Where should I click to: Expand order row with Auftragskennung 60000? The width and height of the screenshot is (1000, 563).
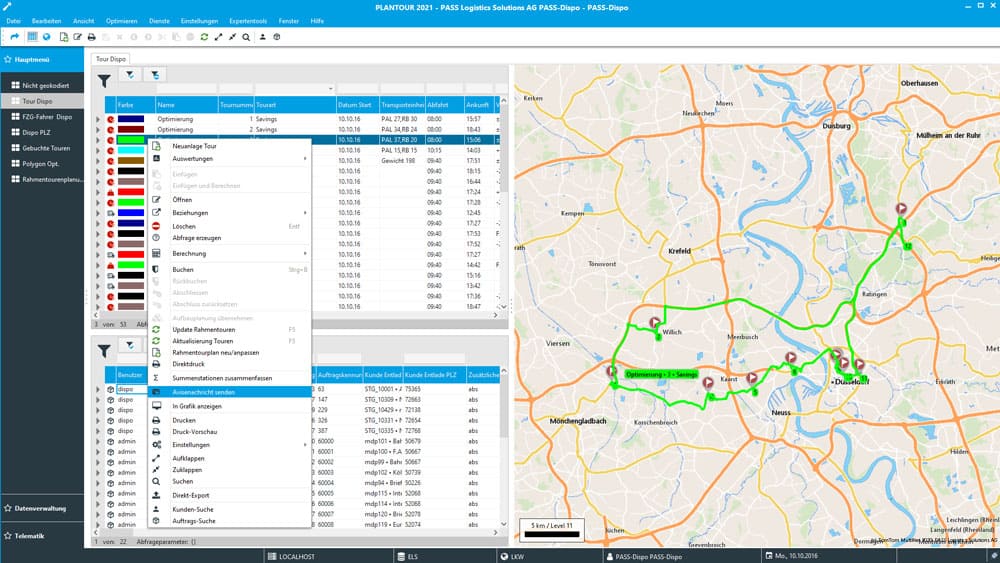coord(98,441)
